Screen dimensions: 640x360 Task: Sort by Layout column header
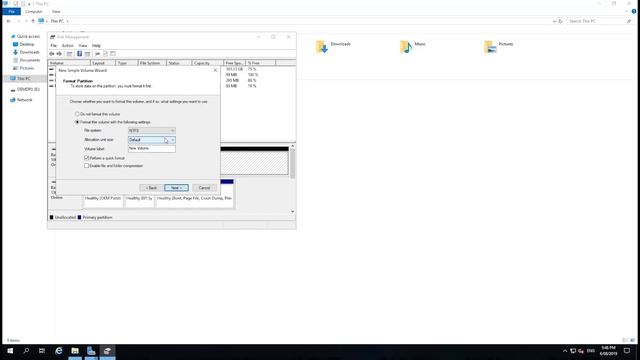[x=103, y=63]
